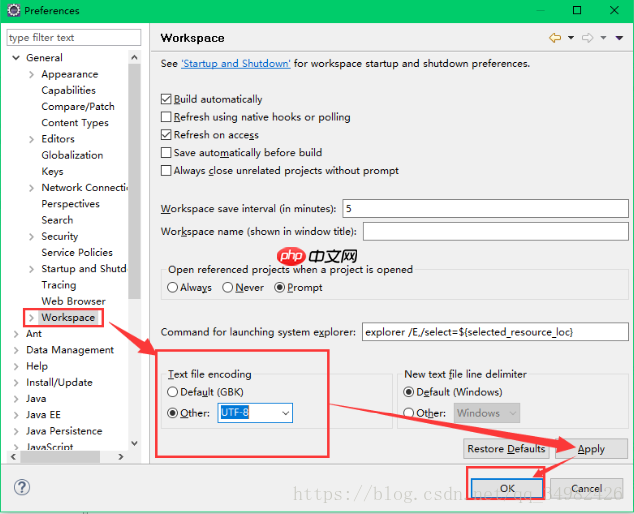Open Search preferences page

pos(57,220)
